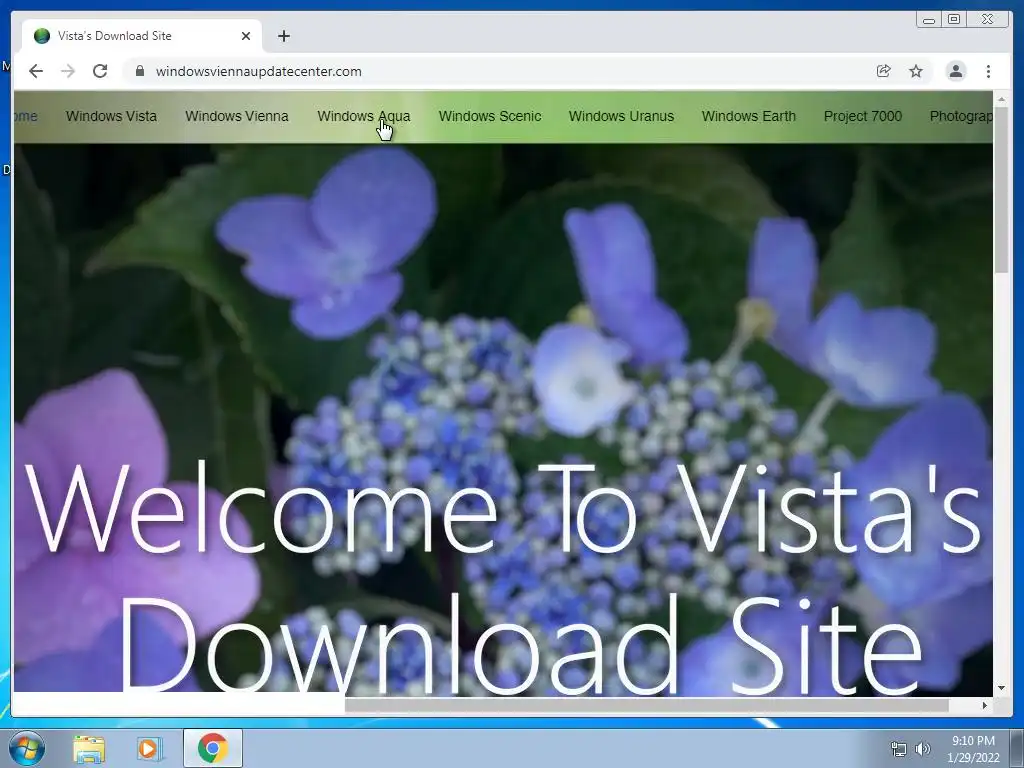Click the Show desktop strip on the taskbar
1024x768 pixels.
pos(1017,748)
